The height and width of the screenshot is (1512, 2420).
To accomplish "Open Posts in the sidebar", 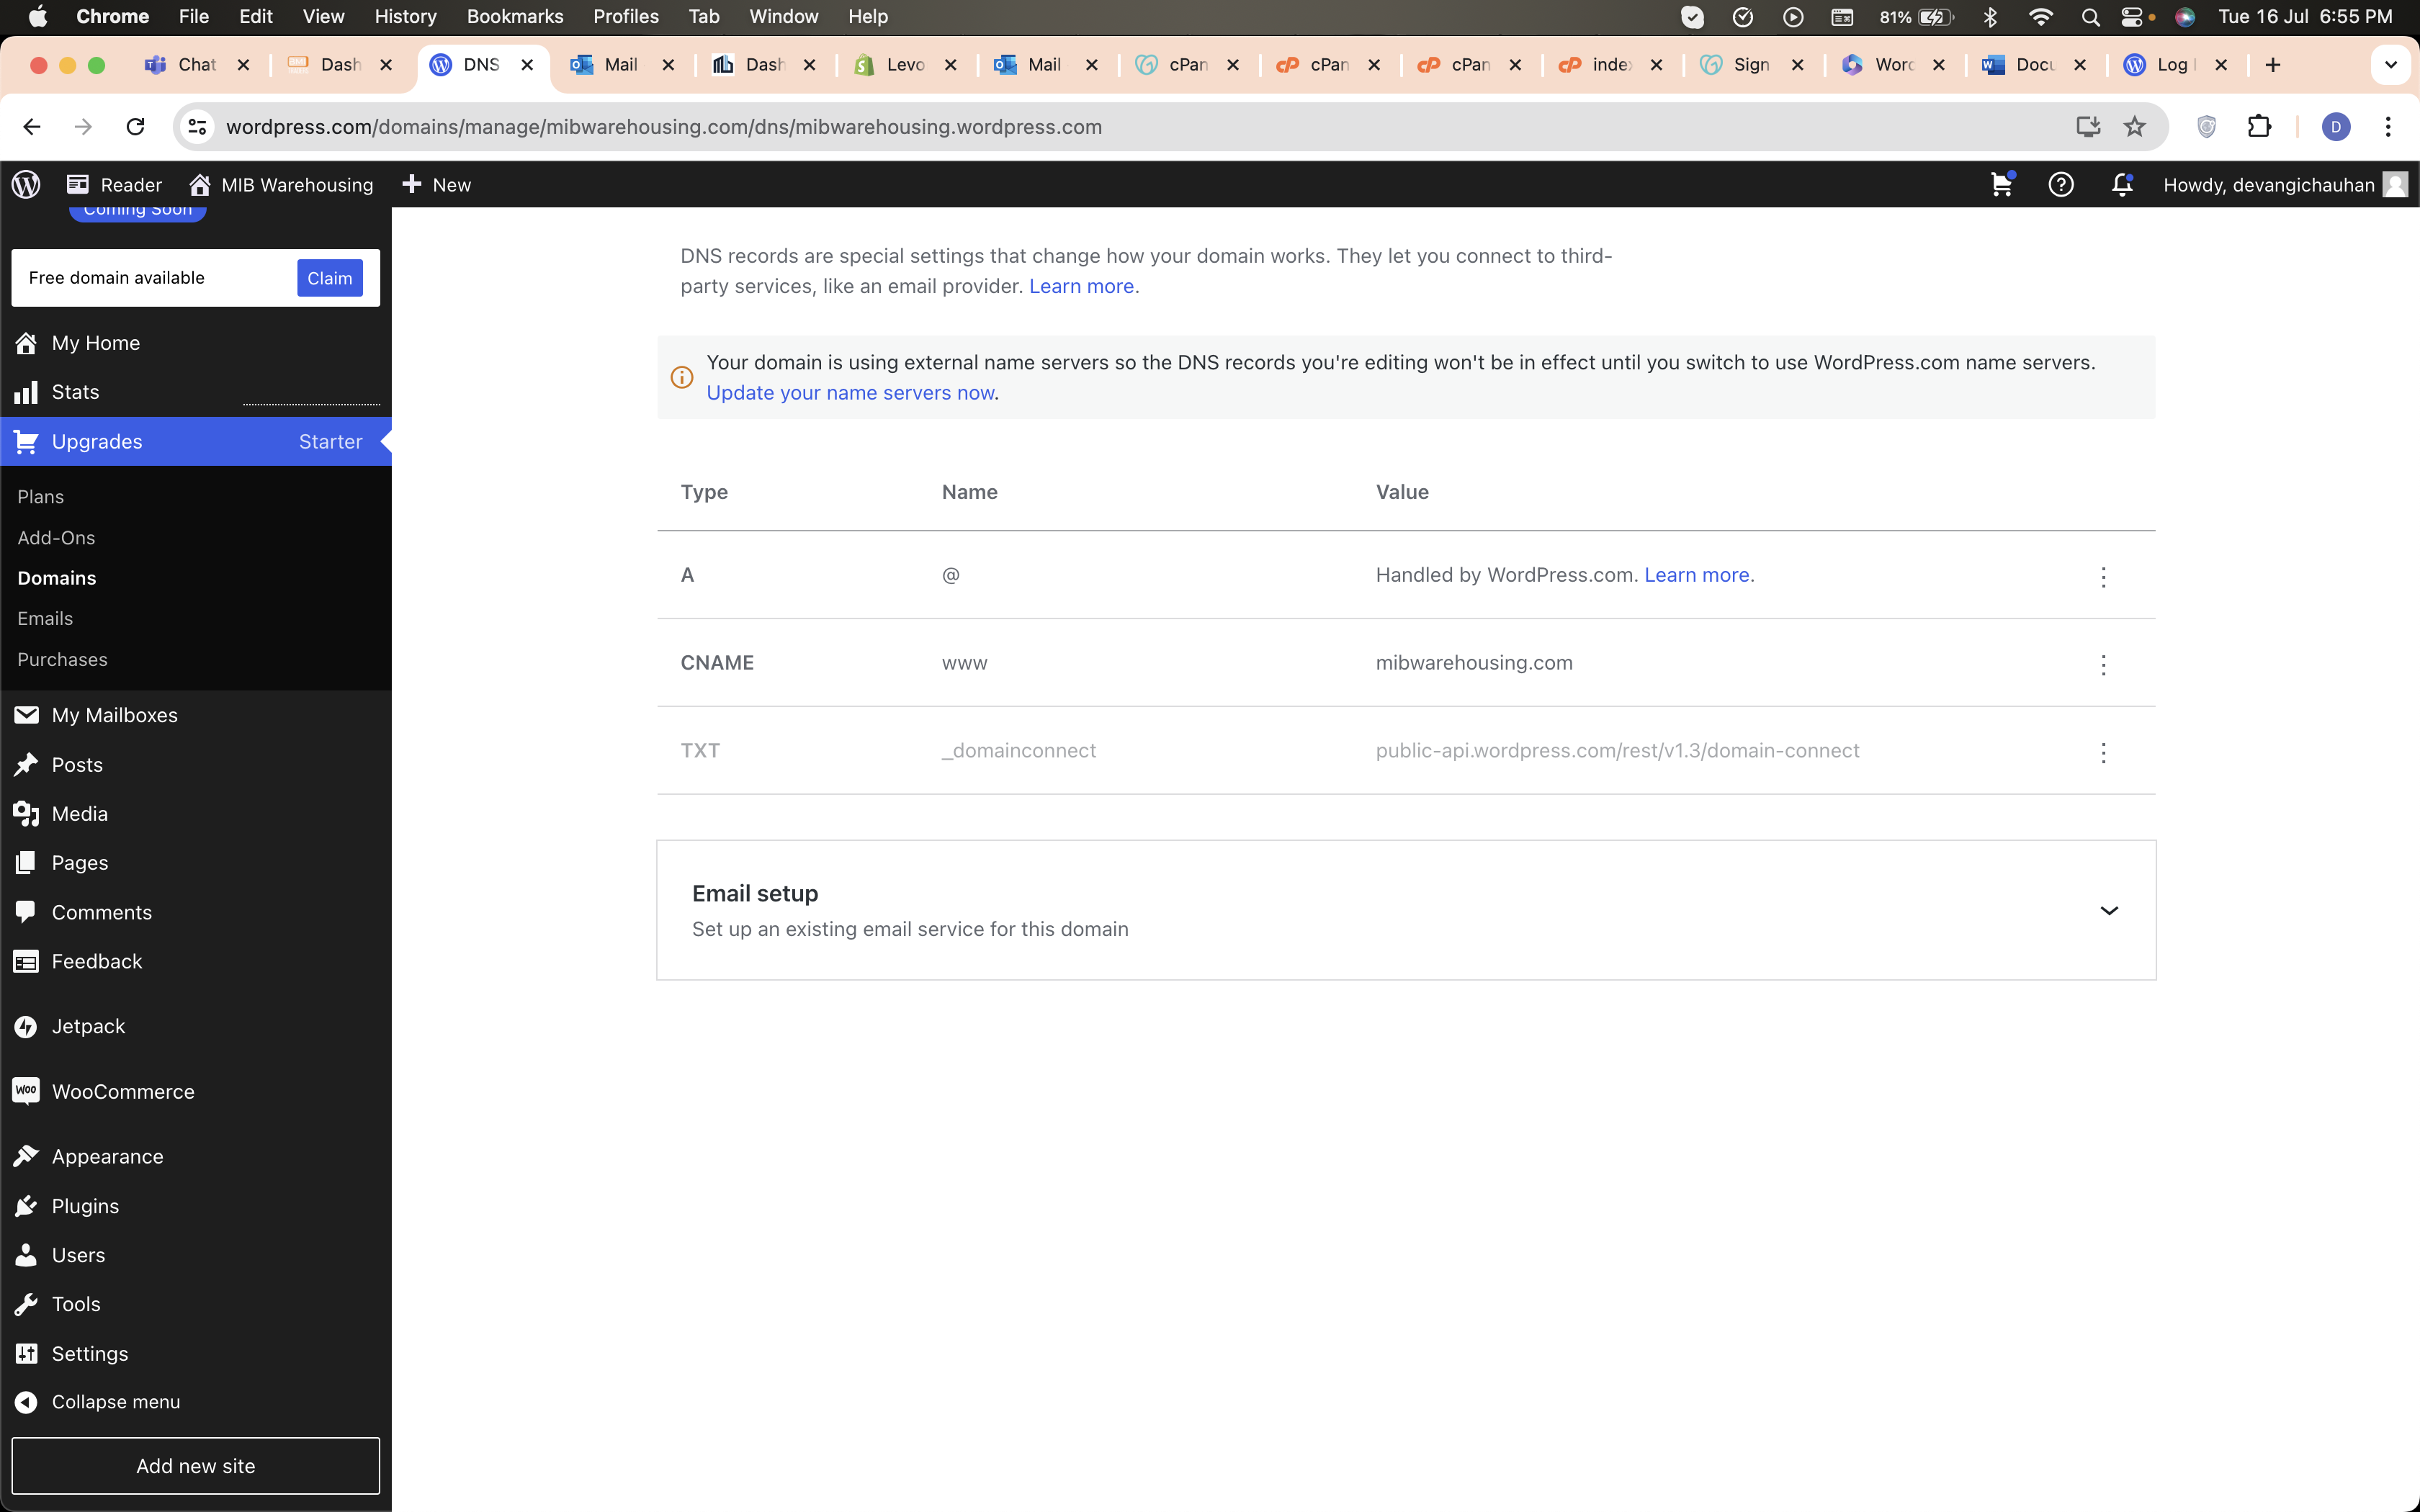I will [x=196, y=765].
